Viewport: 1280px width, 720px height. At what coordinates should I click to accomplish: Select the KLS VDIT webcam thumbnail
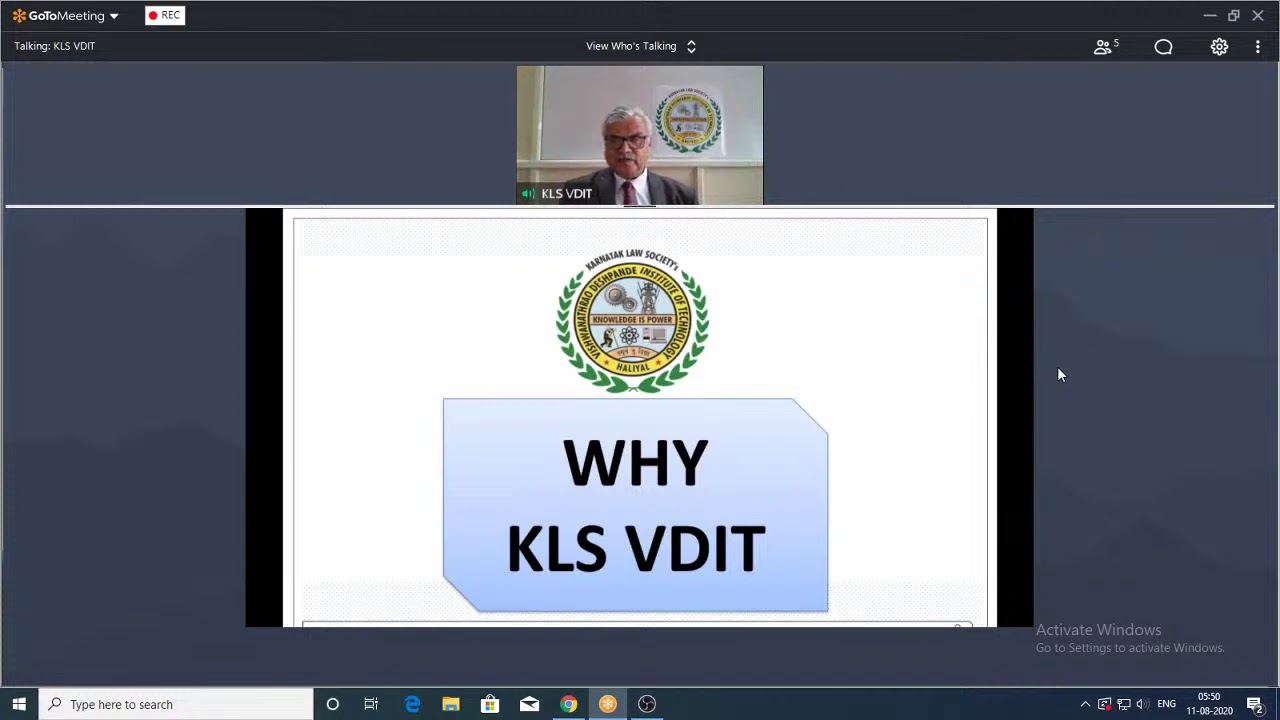[x=640, y=135]
